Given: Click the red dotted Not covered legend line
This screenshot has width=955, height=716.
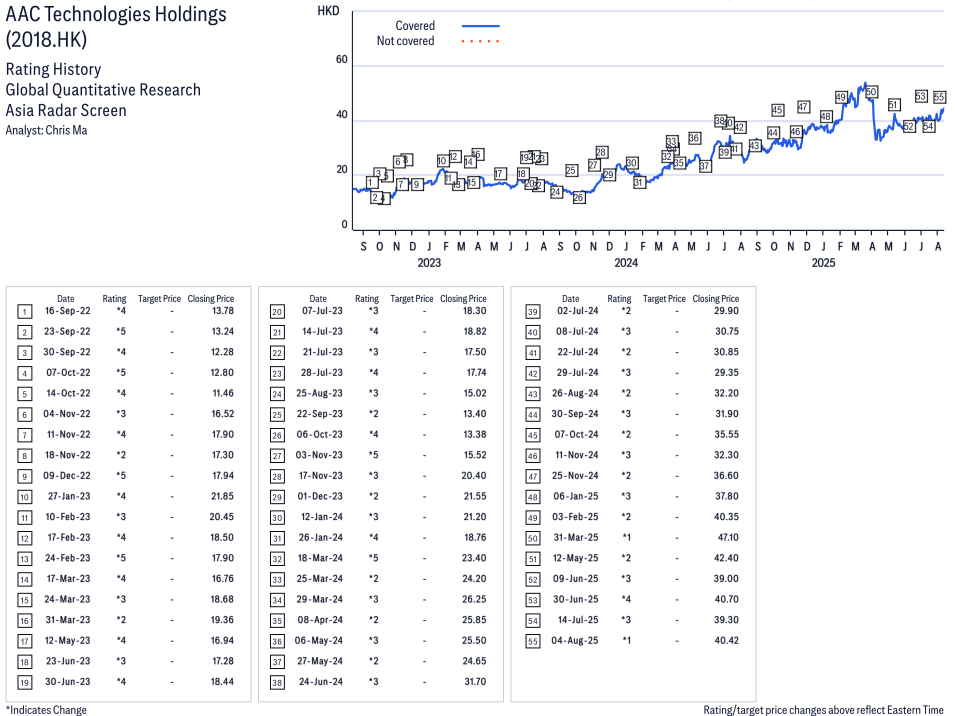Looking at the screenshot, I should click(x=481, y=41).
